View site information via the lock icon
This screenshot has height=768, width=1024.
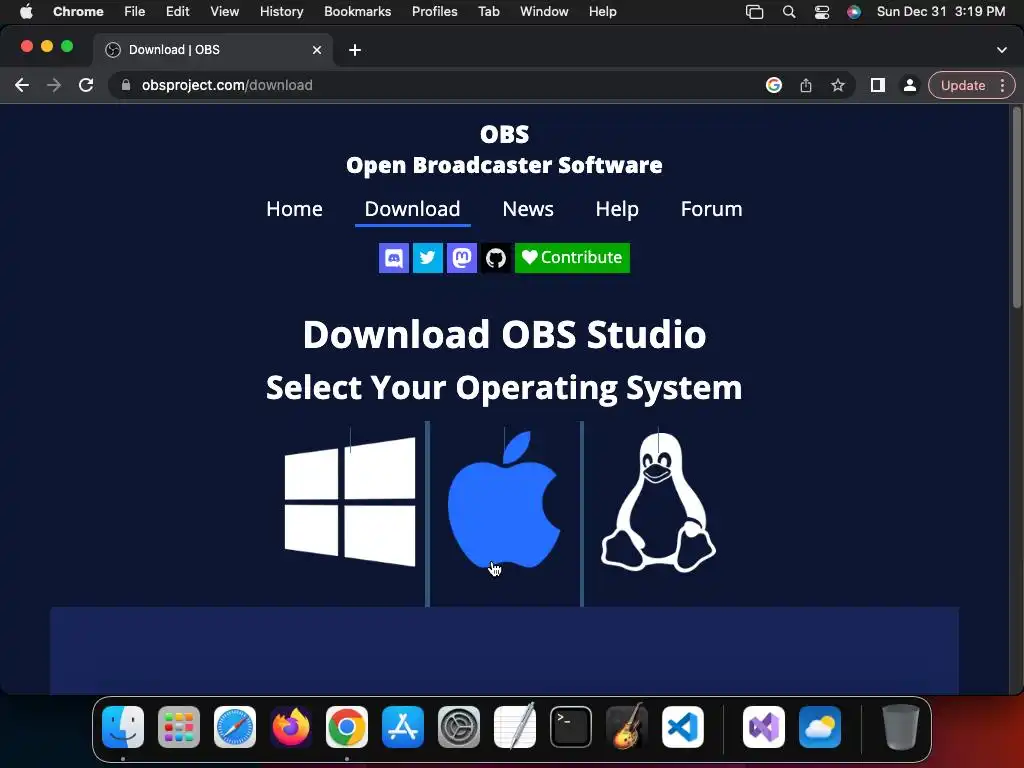126,86
